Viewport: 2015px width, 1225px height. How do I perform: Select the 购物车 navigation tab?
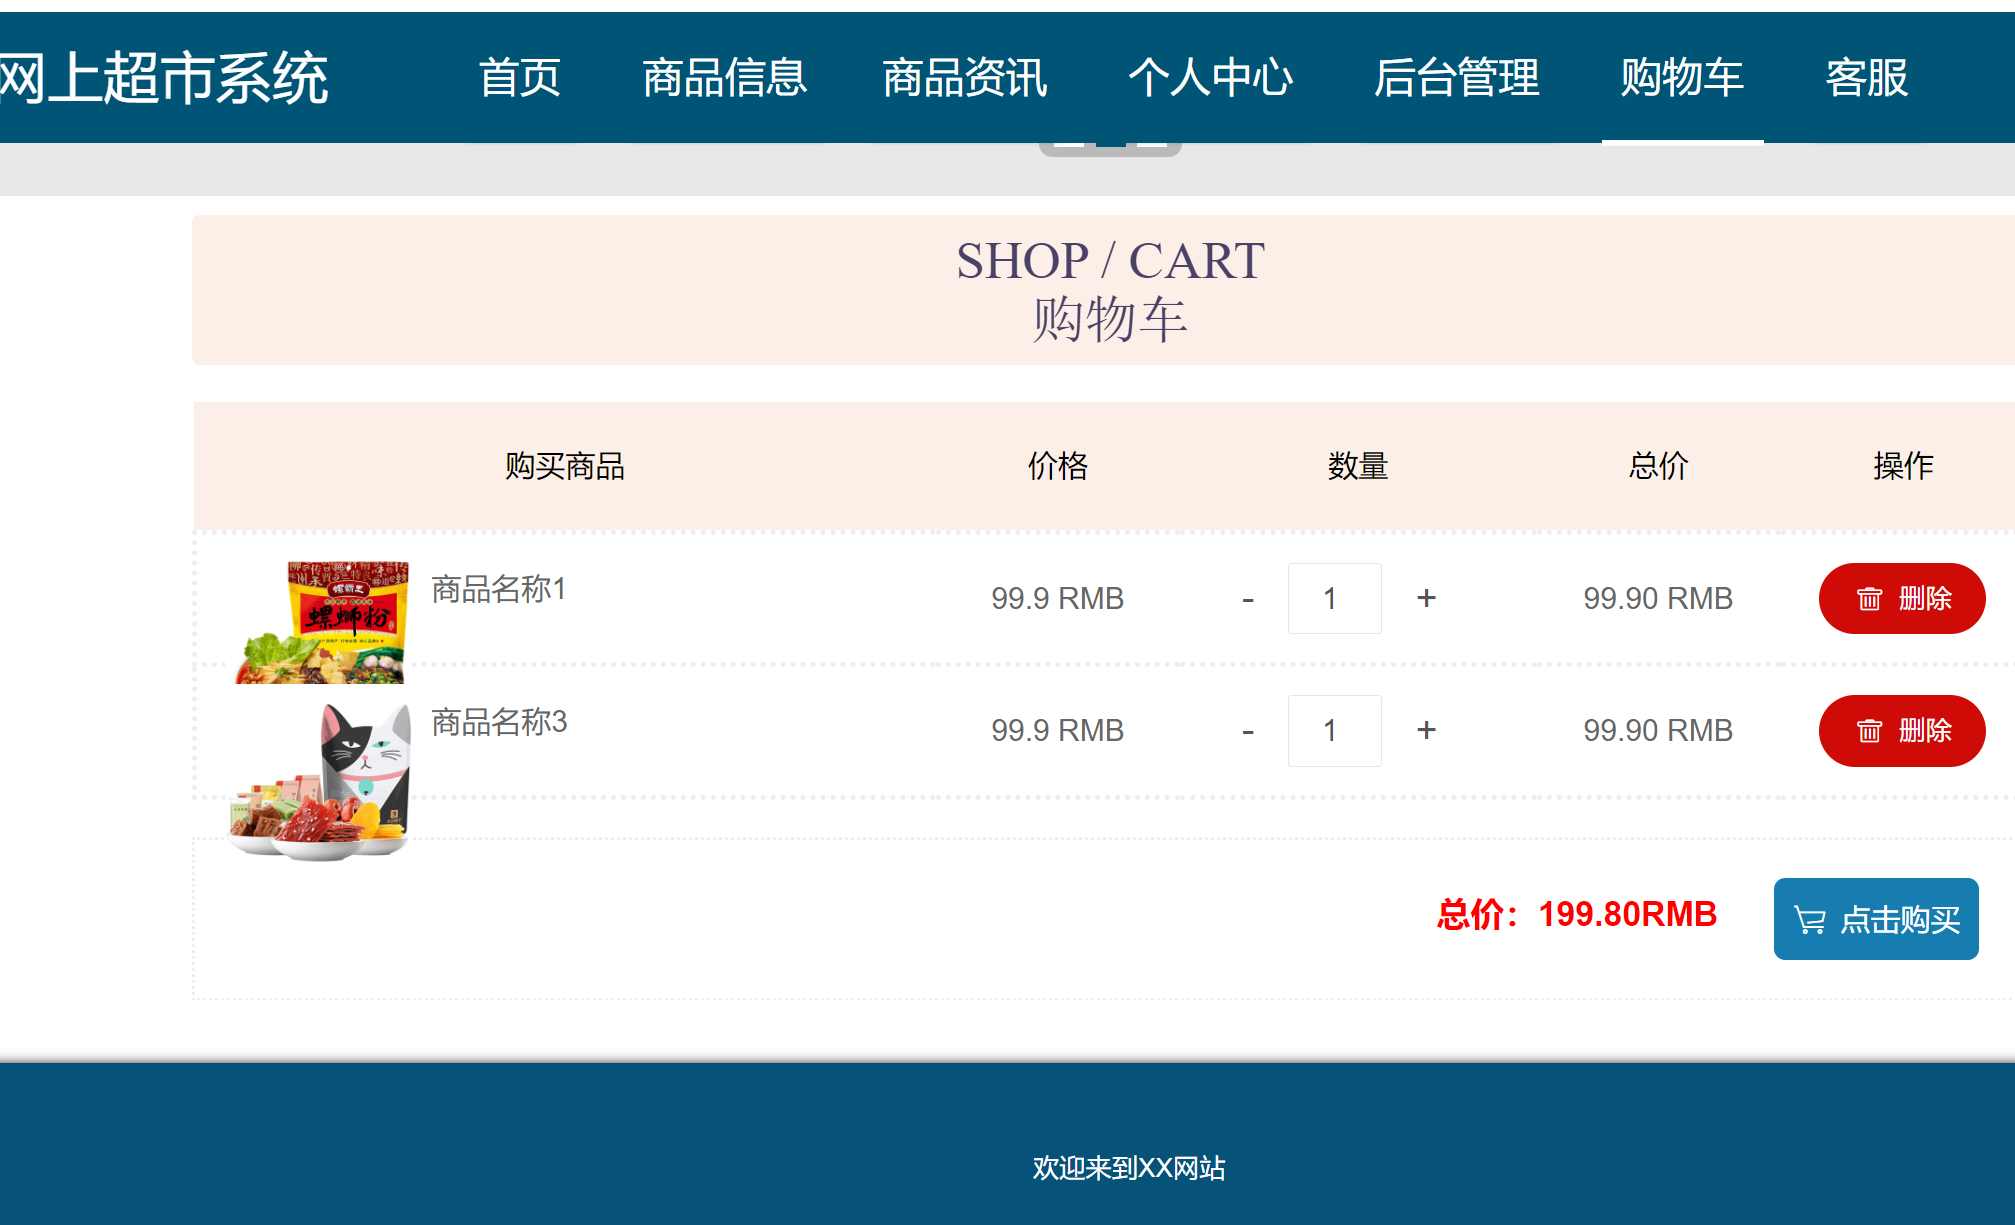1681,78
